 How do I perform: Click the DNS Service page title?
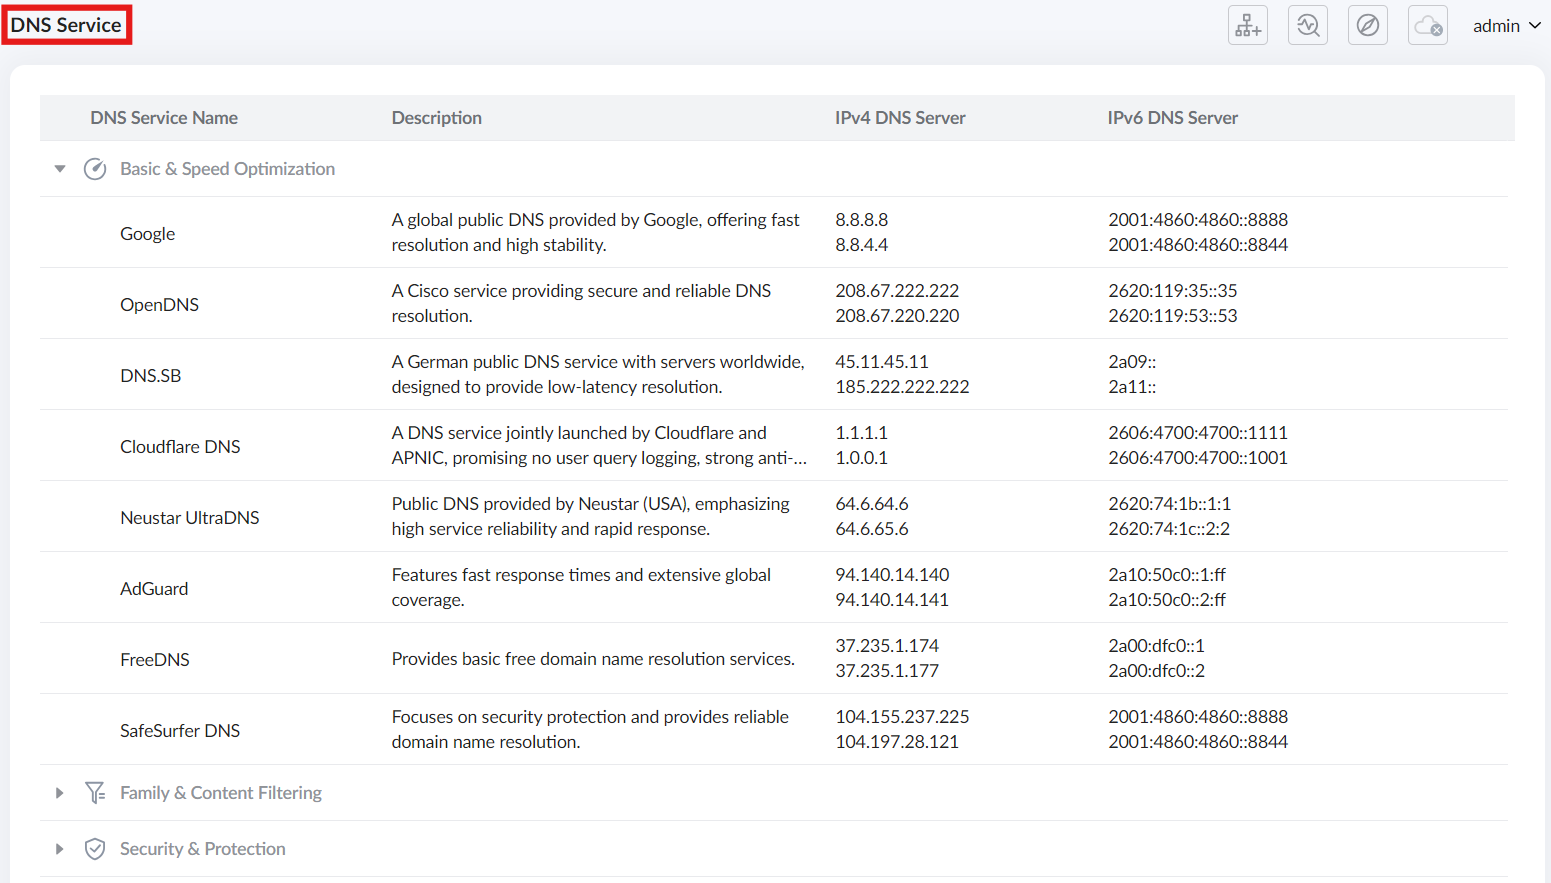66,25
